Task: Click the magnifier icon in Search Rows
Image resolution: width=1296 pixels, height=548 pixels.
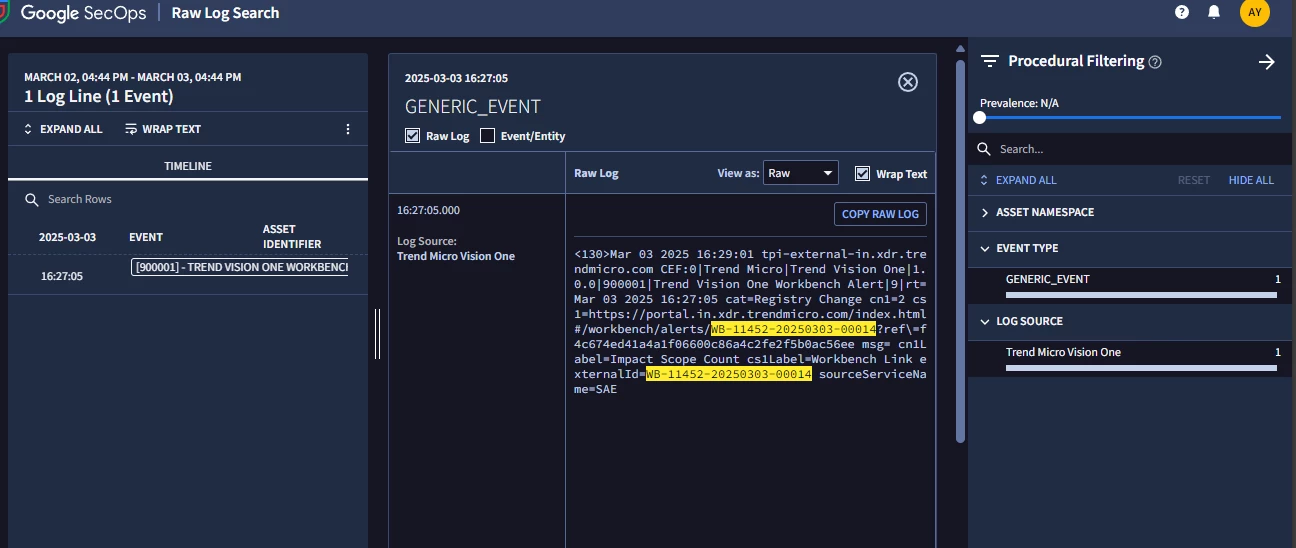Action: (32, 200)
